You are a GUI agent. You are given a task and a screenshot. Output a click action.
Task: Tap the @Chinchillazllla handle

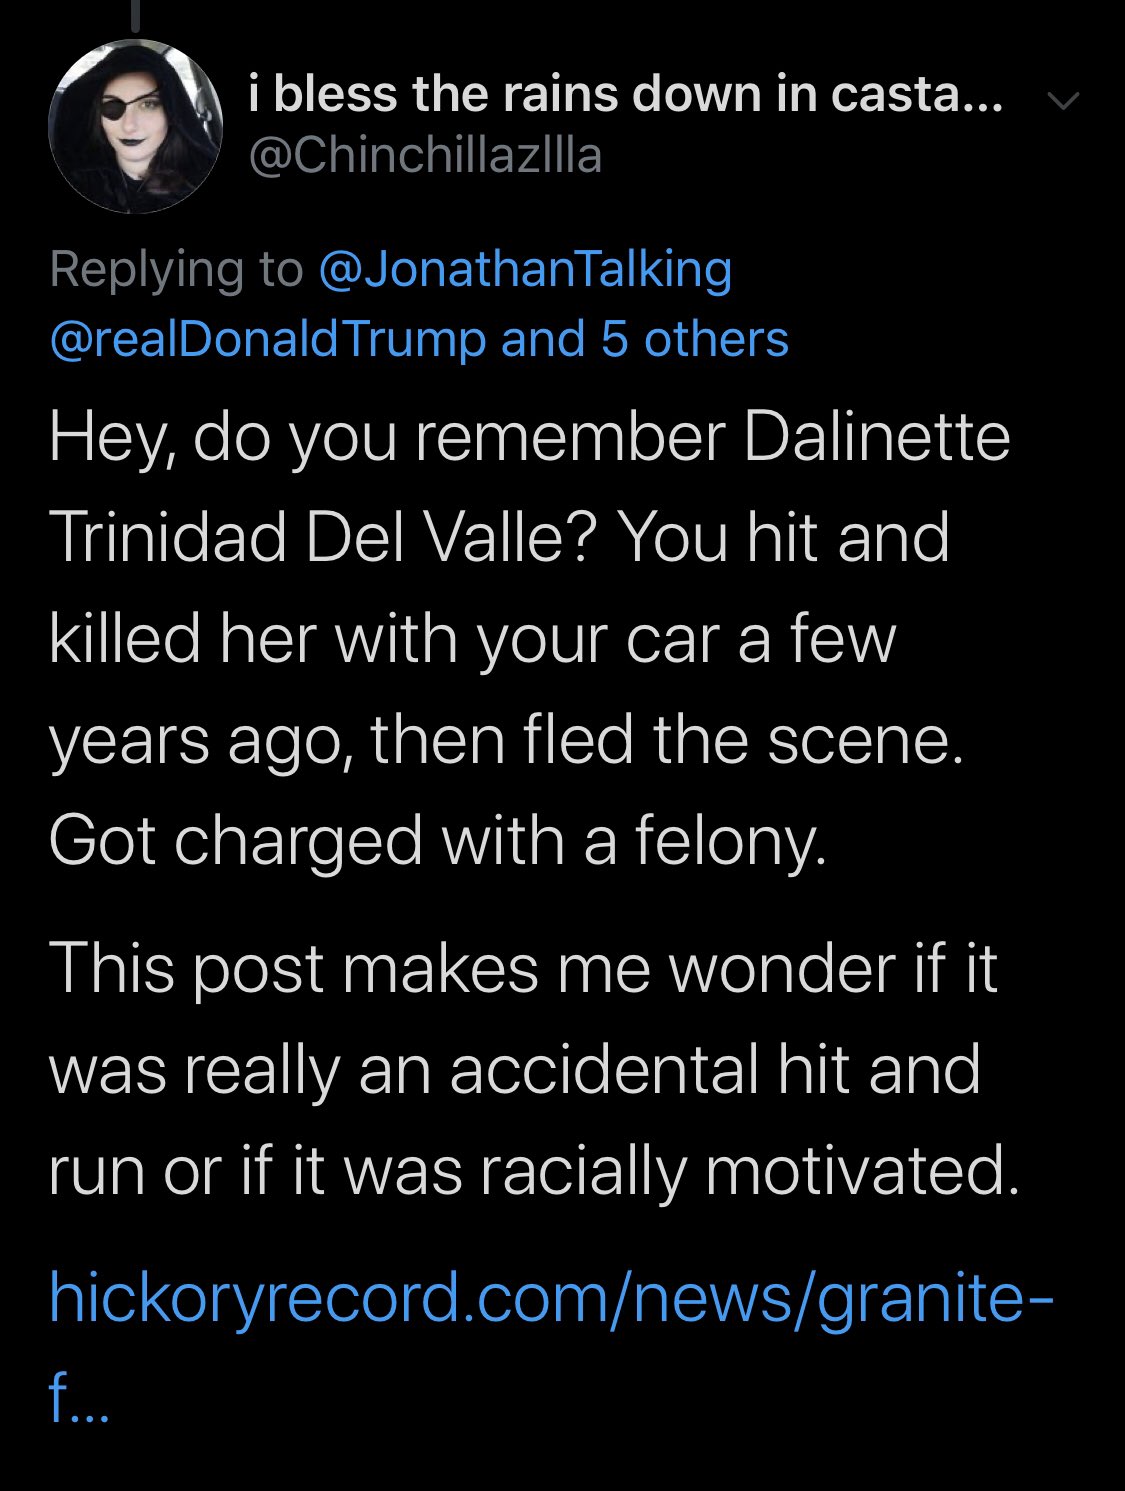point(425,156)
